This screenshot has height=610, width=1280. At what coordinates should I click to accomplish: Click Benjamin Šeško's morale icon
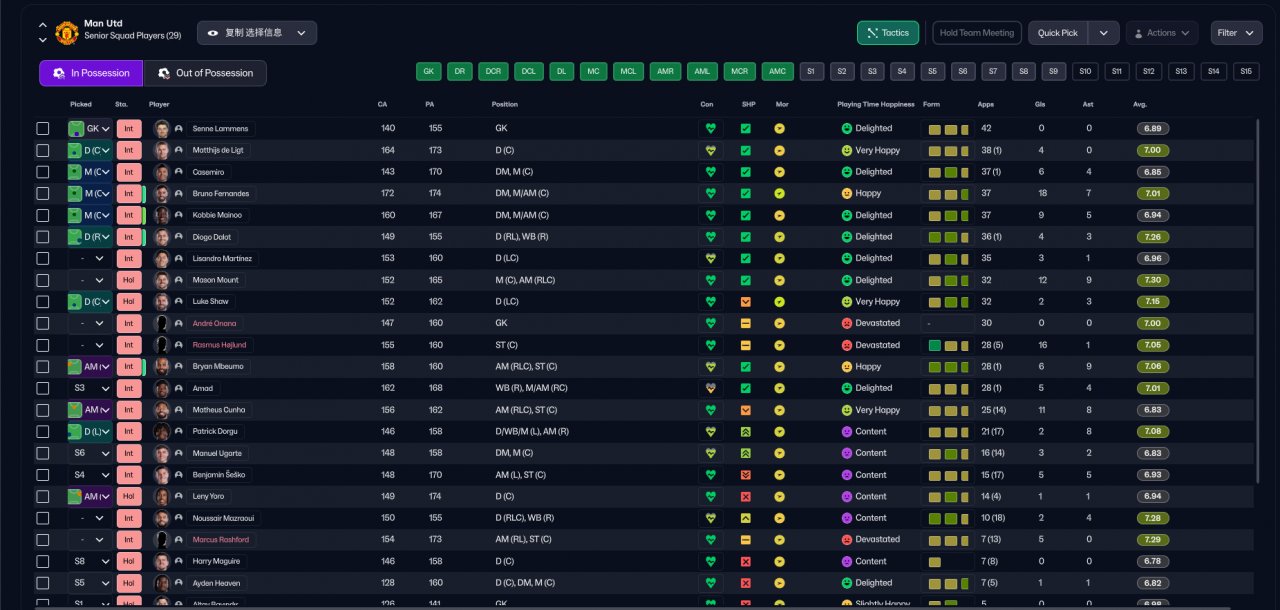click(780, 475)
